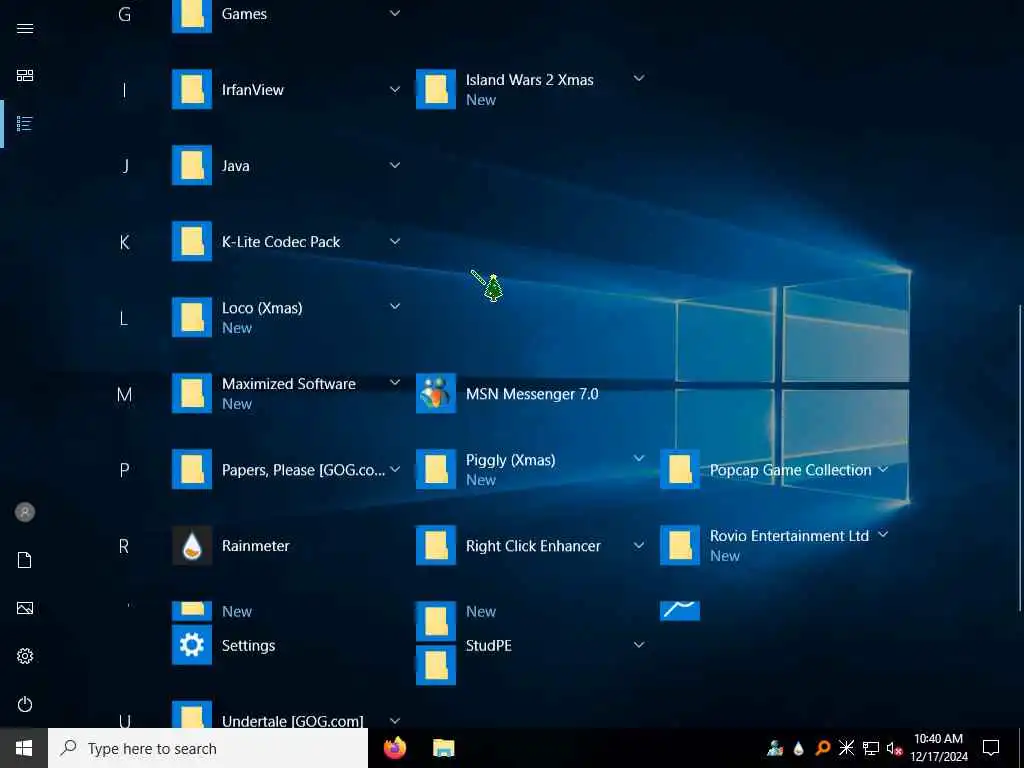Click the taskbar clock showing 10:40 AM
The width and height of the screenshot is (1024, 768).
938,748
